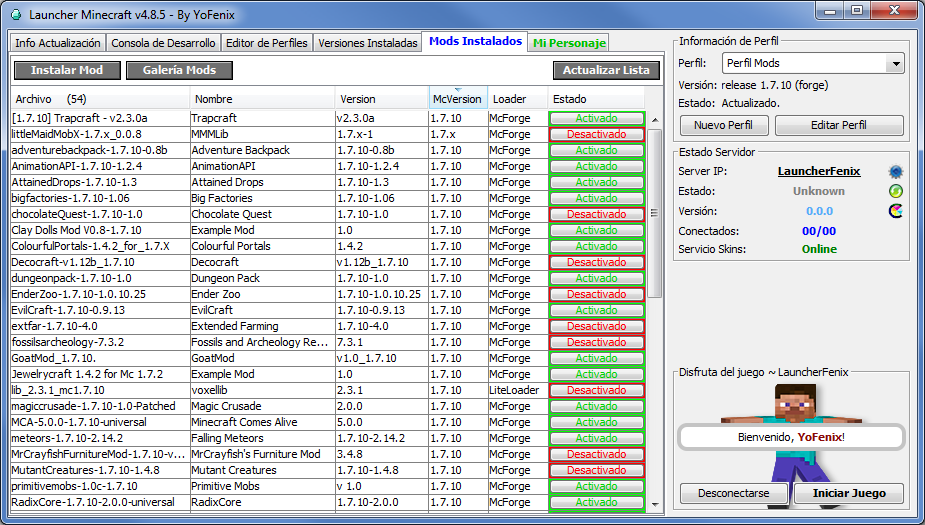This screenshot has height=525, width=925.
Task: Create a Nuevo Perfil
Action: tap(723, 125)
